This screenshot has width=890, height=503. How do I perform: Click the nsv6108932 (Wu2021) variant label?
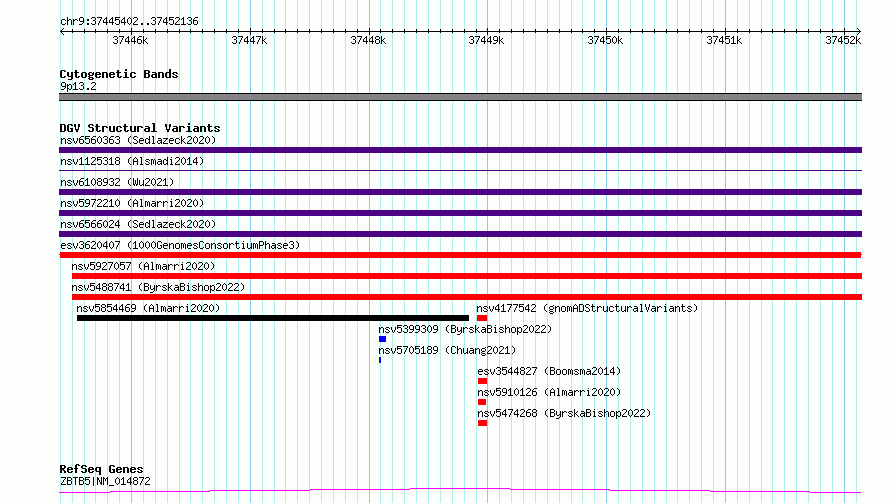(x=117, y=182)
